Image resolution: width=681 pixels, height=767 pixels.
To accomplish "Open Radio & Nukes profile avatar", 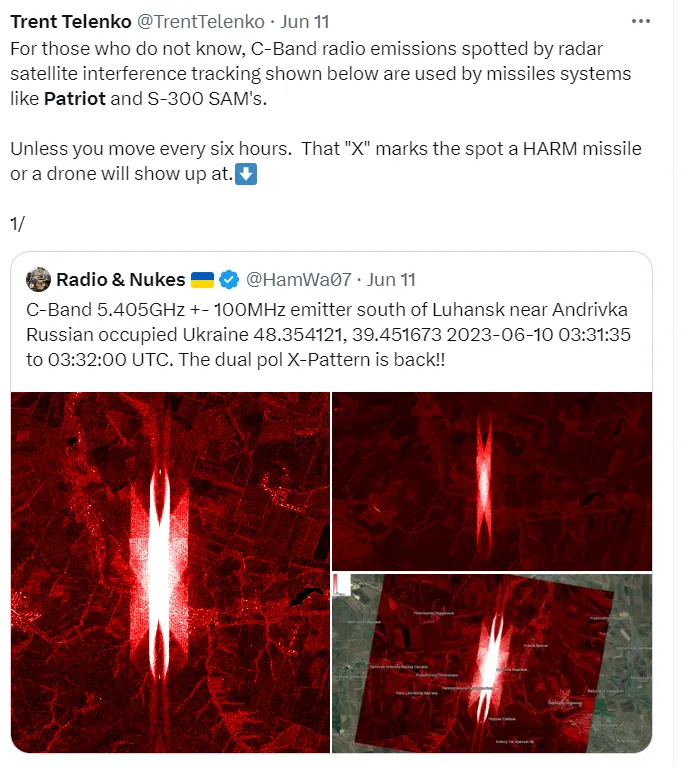I will click(38, 279).
